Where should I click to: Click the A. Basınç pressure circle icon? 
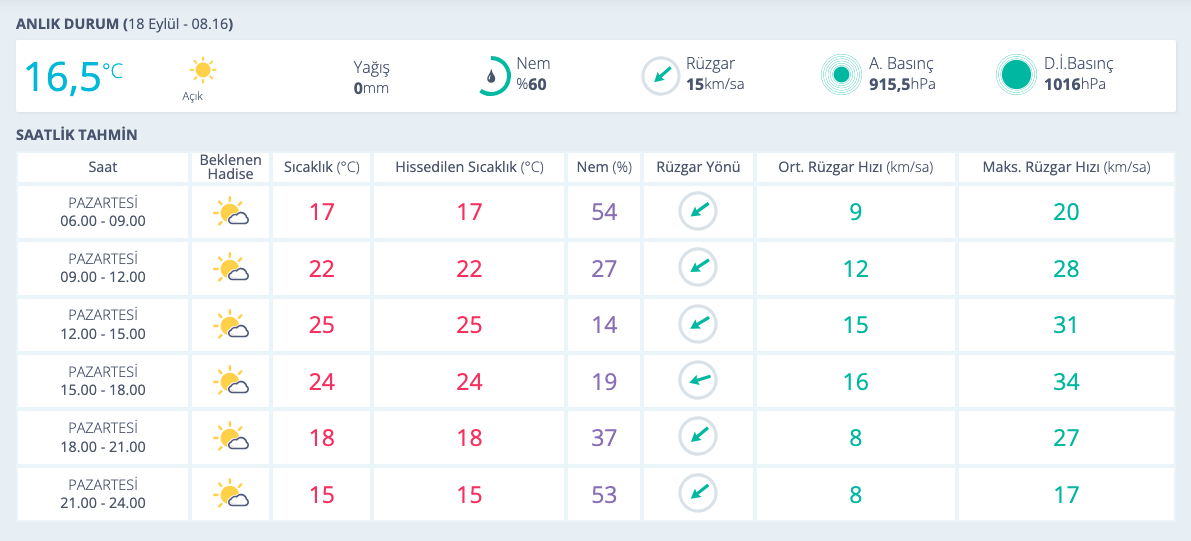(841, 75)
